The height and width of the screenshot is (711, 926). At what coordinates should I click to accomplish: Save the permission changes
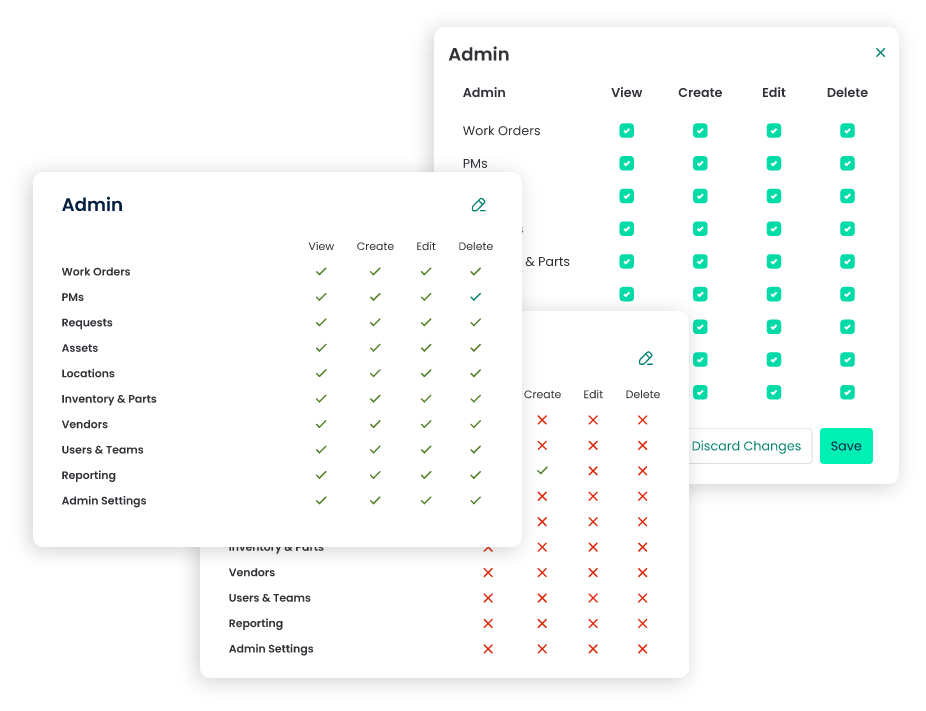pos(846,446)
